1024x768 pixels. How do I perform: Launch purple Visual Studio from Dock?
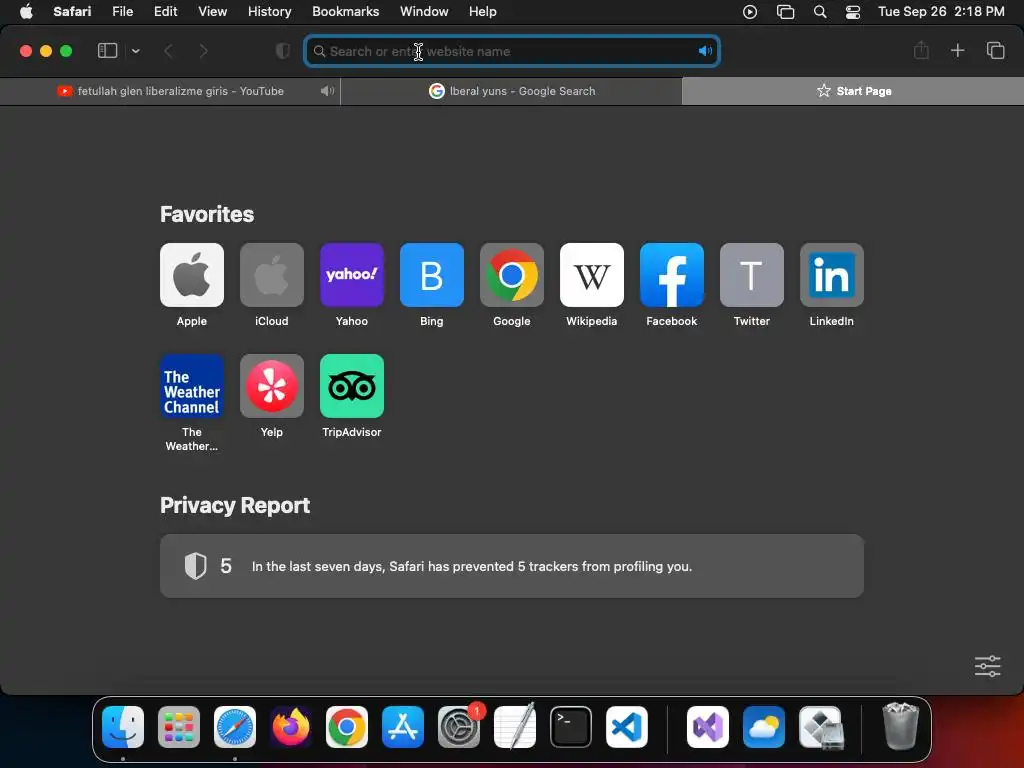708,726
